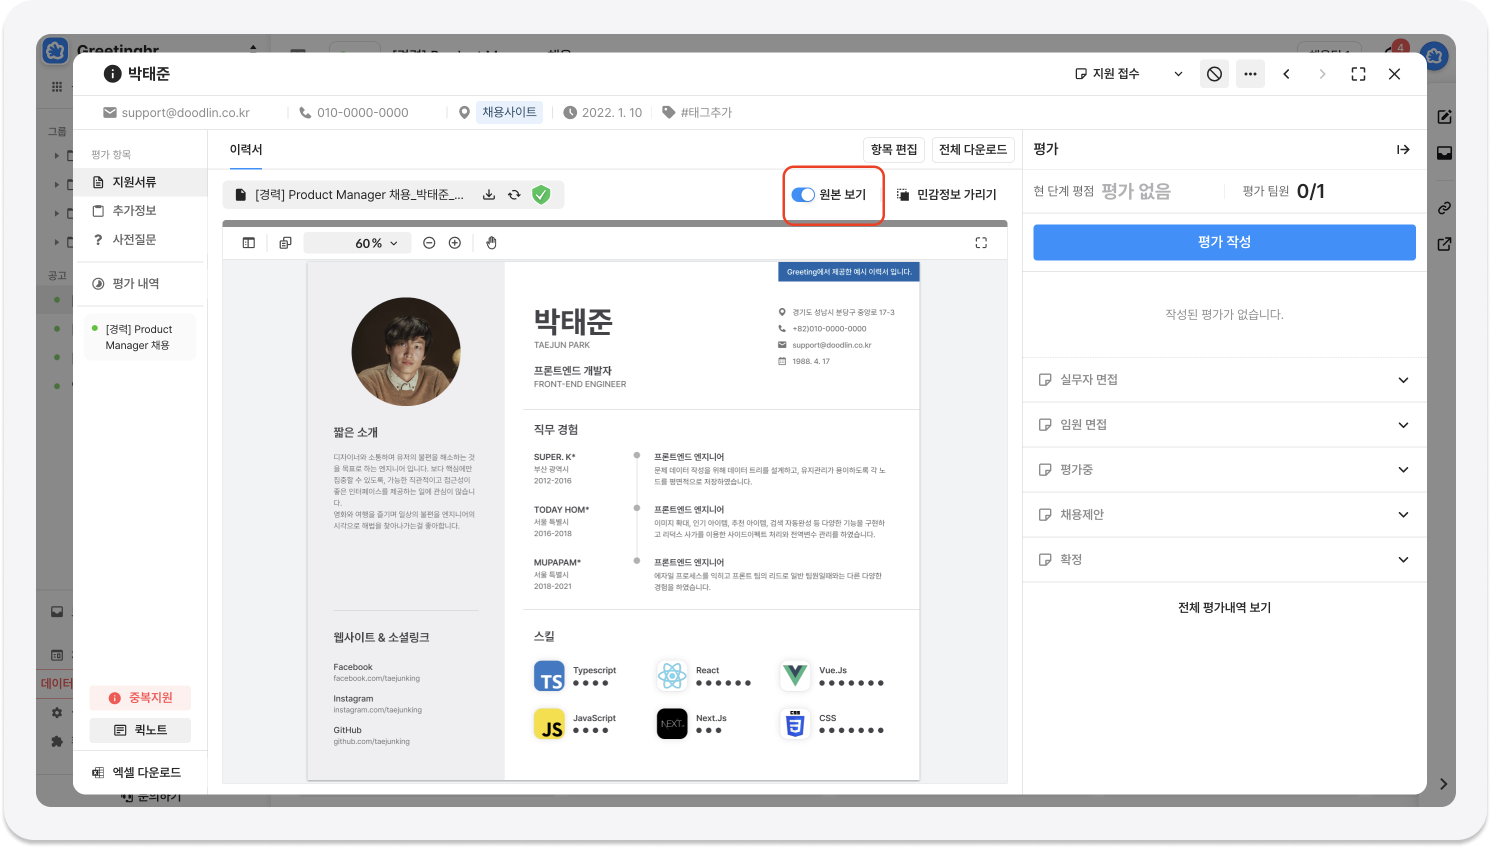
Task: Expand the applicant modal to fullscreen
Action: [1358, 74]
